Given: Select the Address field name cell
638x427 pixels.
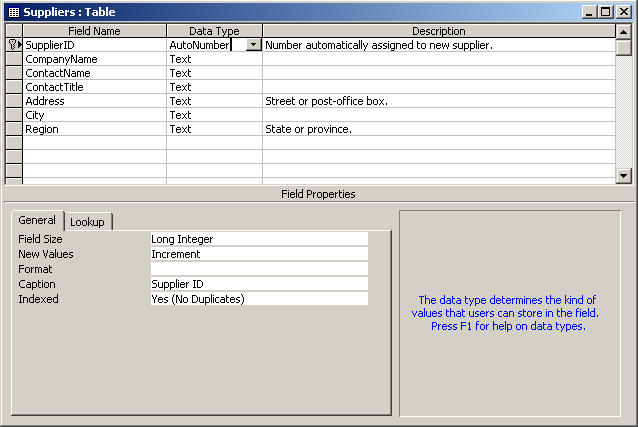Looking at the screenshot, I should [x=94, y=101].
